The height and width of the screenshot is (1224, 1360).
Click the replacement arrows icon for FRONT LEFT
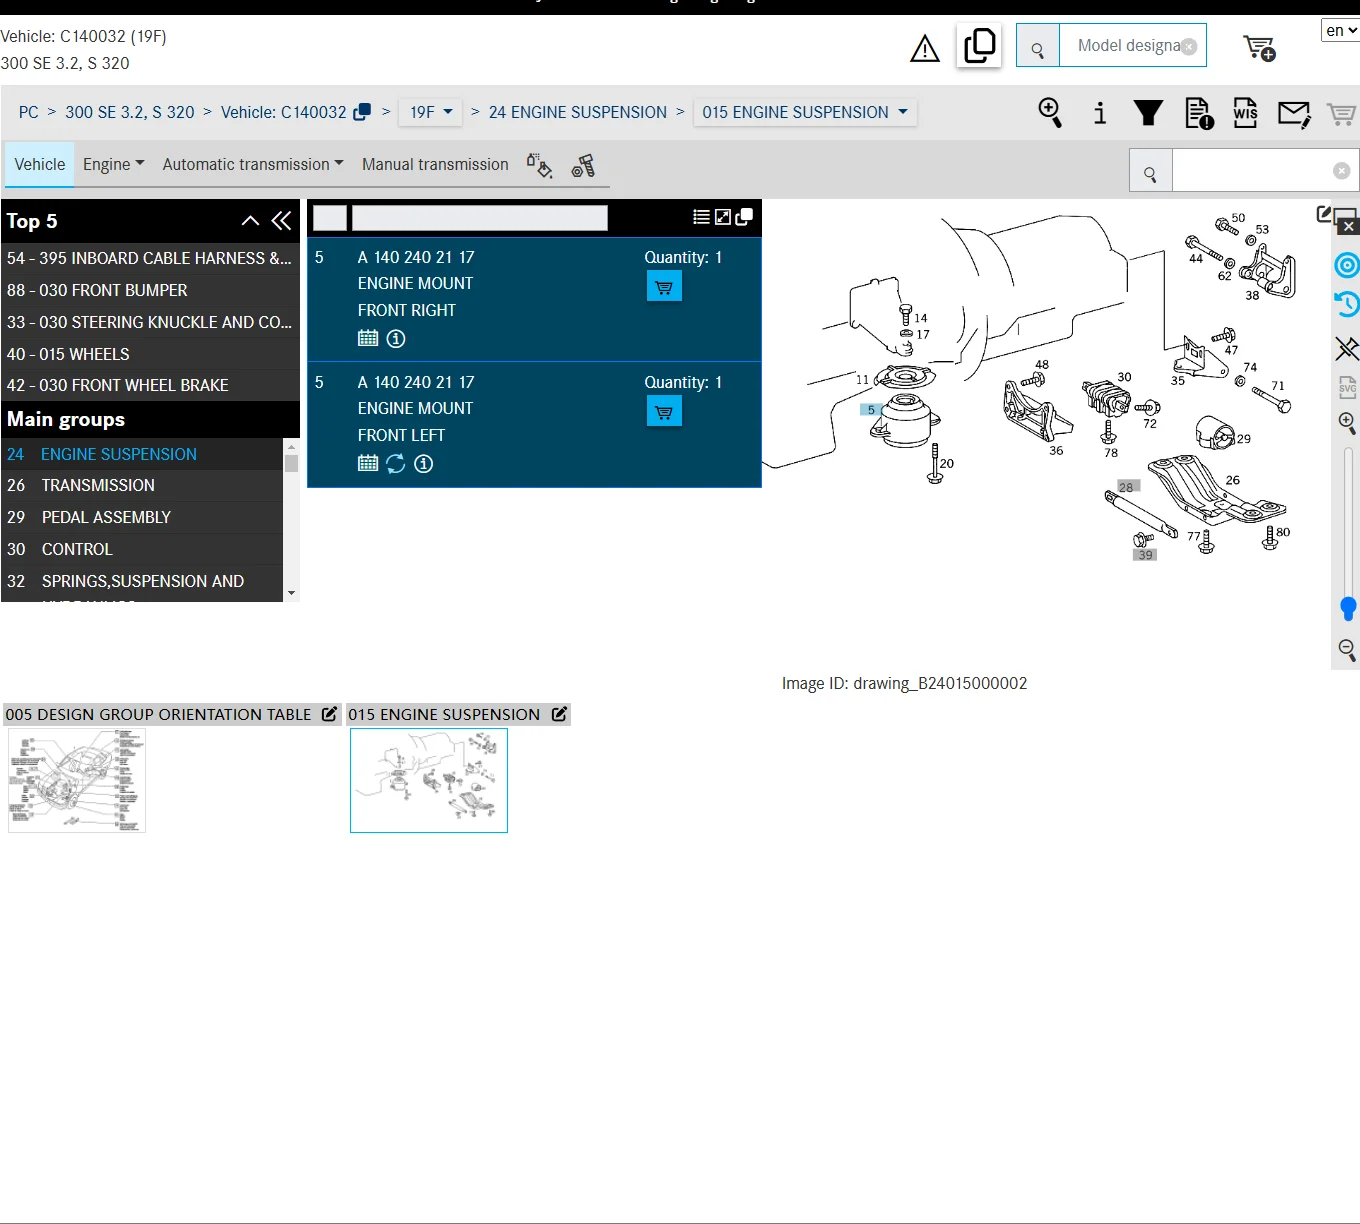[x=396, y=463]
